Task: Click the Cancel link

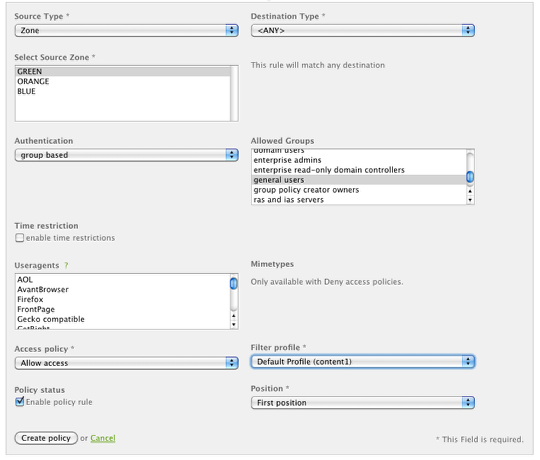Action: point(103,438)
